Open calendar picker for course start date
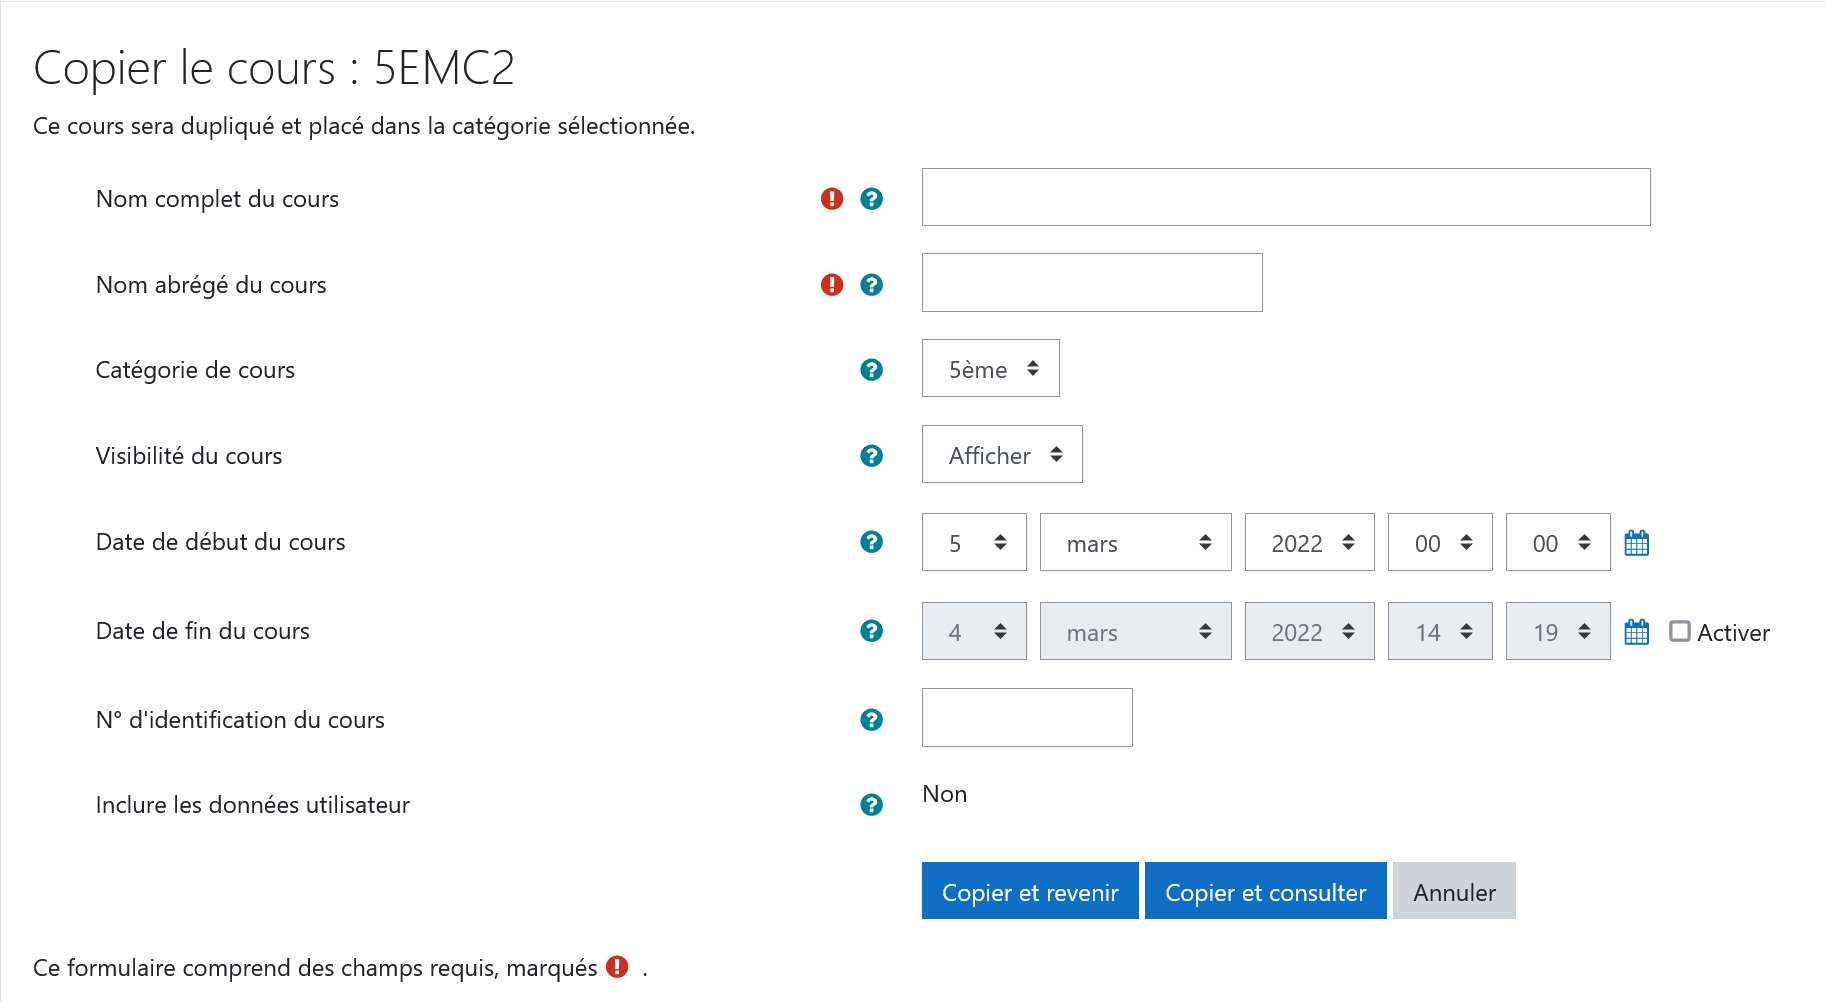The height and width of the screenshot is (1002, 1826). (x=1637, y=543)
